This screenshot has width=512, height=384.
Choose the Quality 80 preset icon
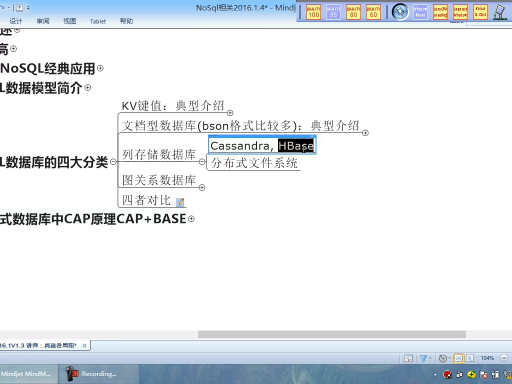[x=353, y=12]
